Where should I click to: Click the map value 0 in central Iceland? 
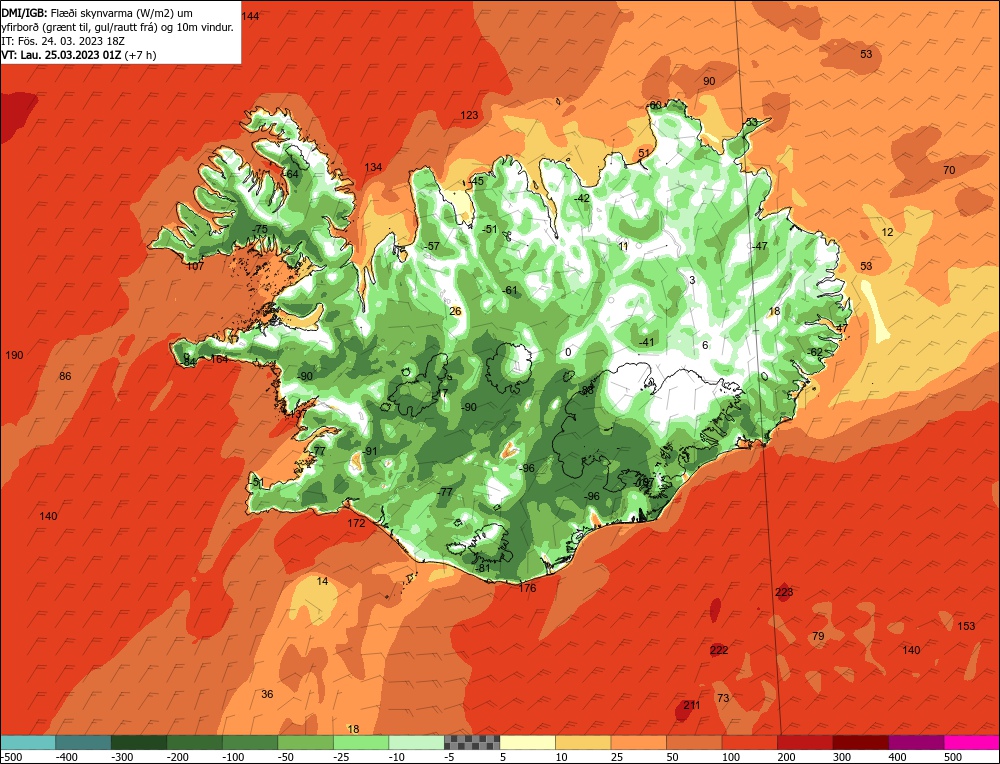pos(568,352)
